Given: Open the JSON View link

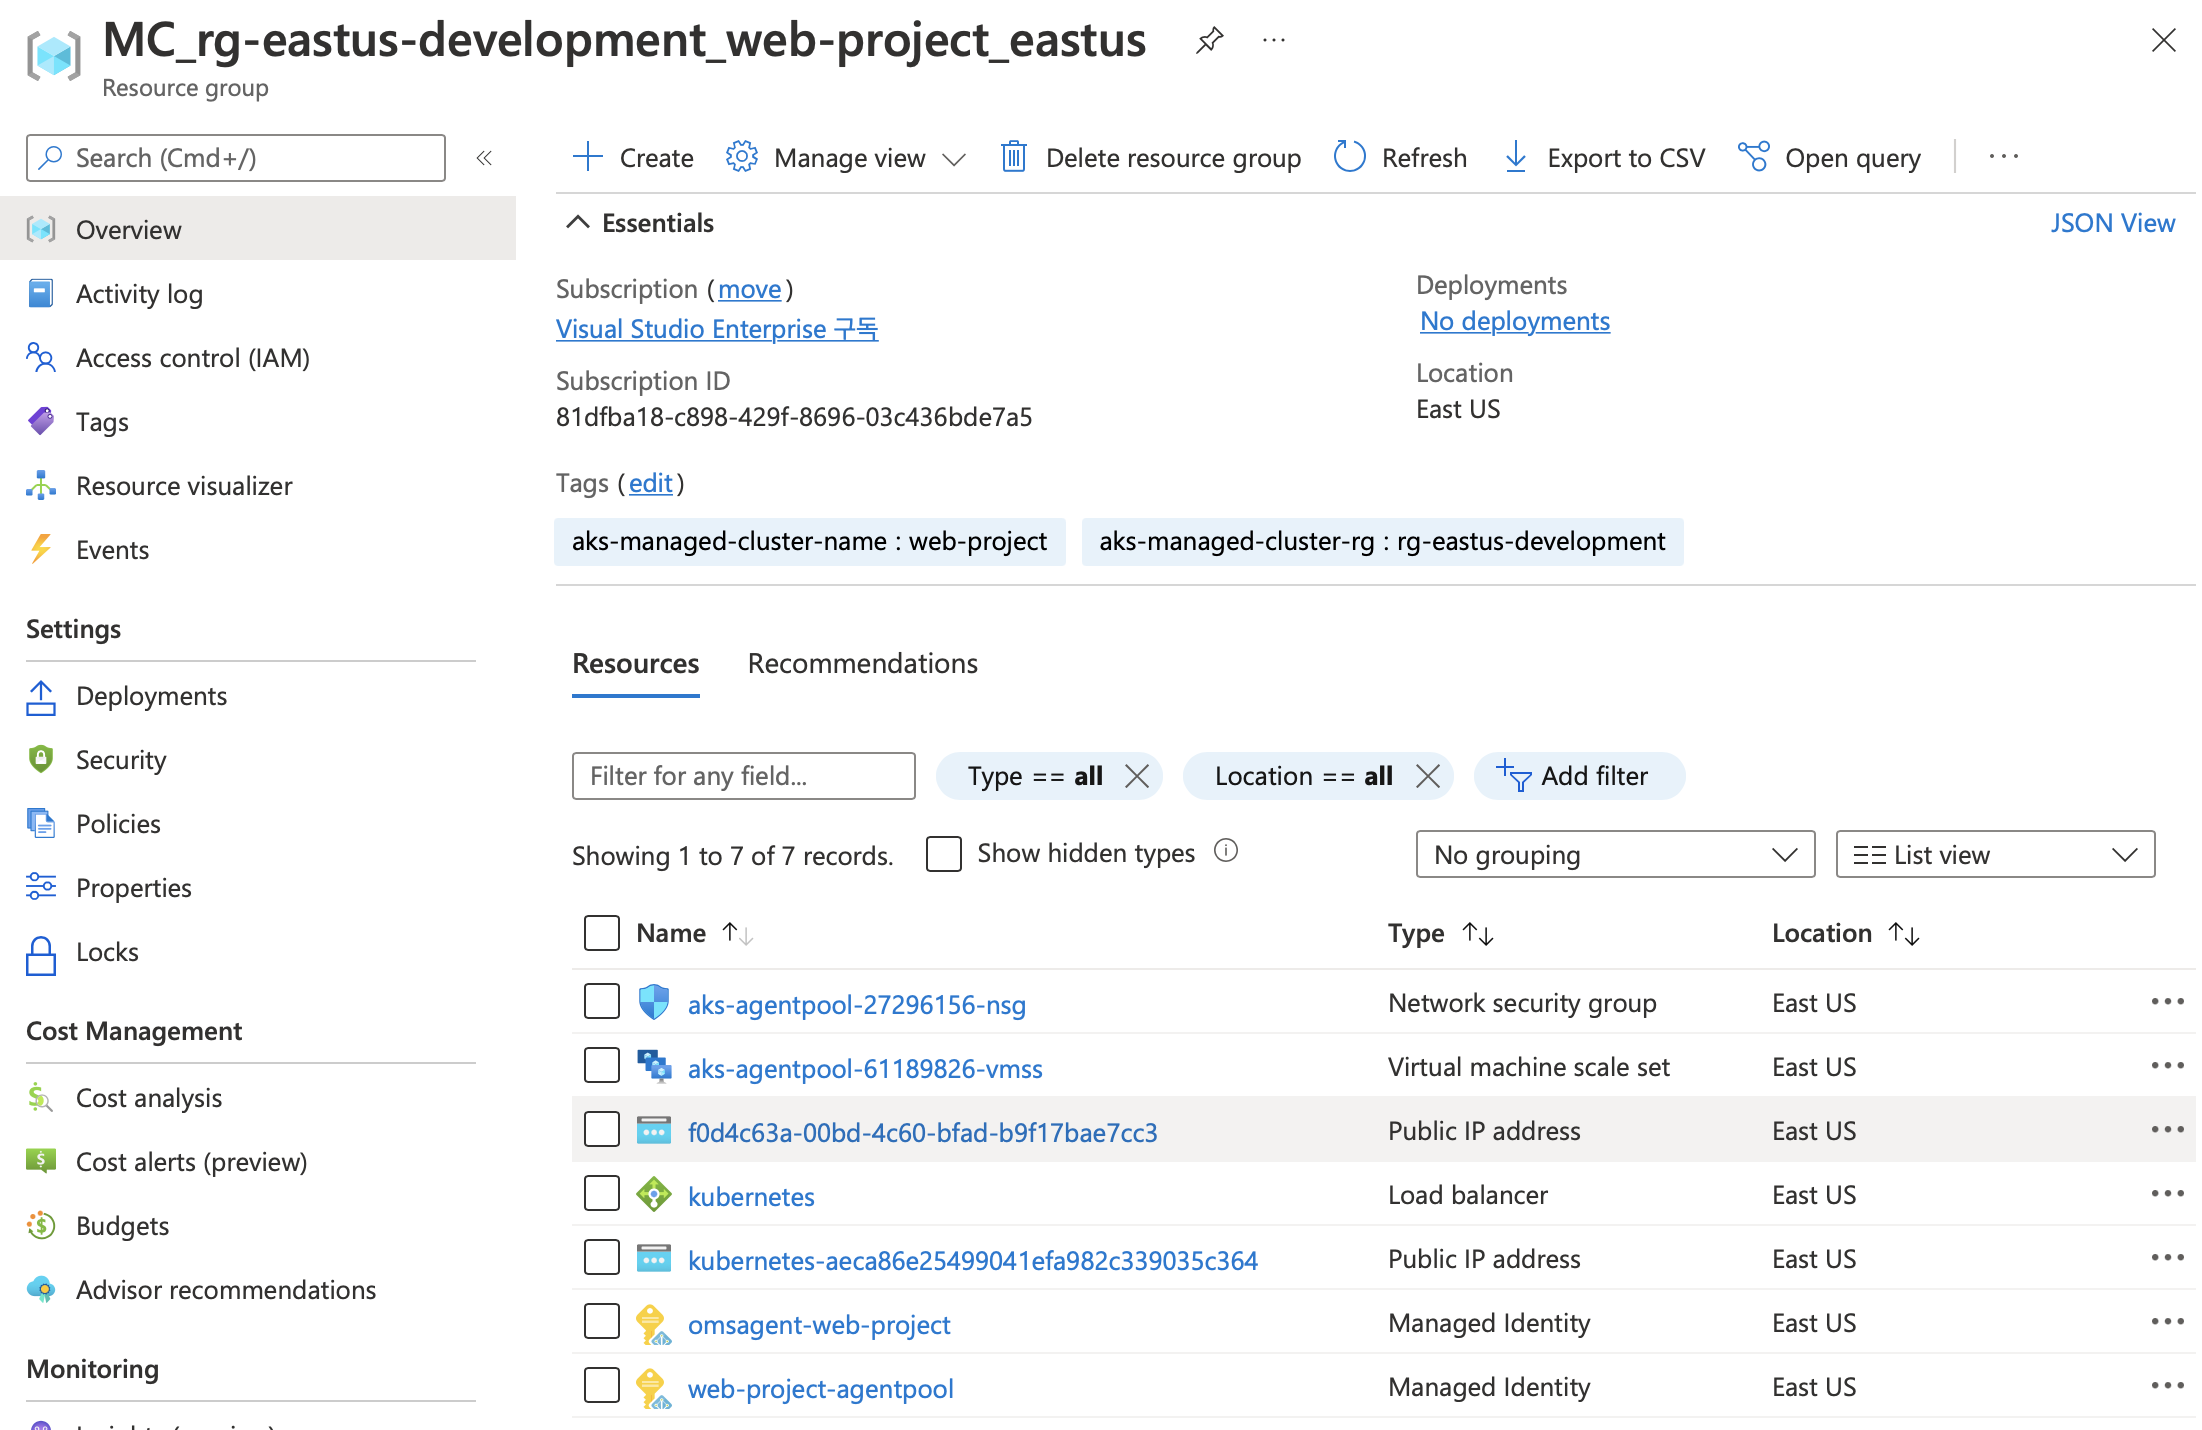Looking at the screenshot, I should pos(2112,223).
